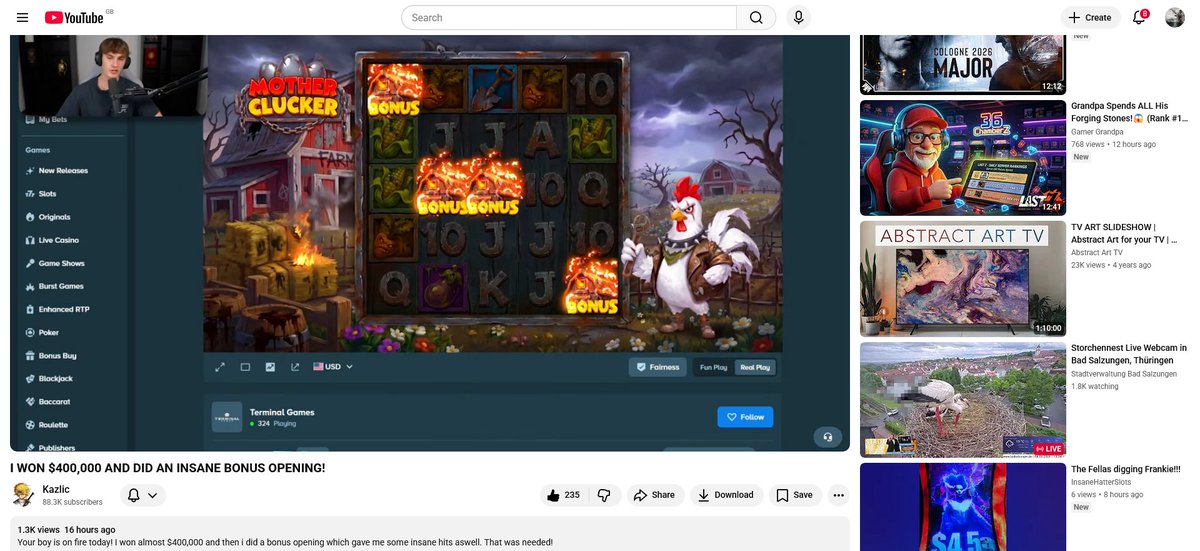
Task: Select Poker in casino sidebar
Action: tap(48, 332)
